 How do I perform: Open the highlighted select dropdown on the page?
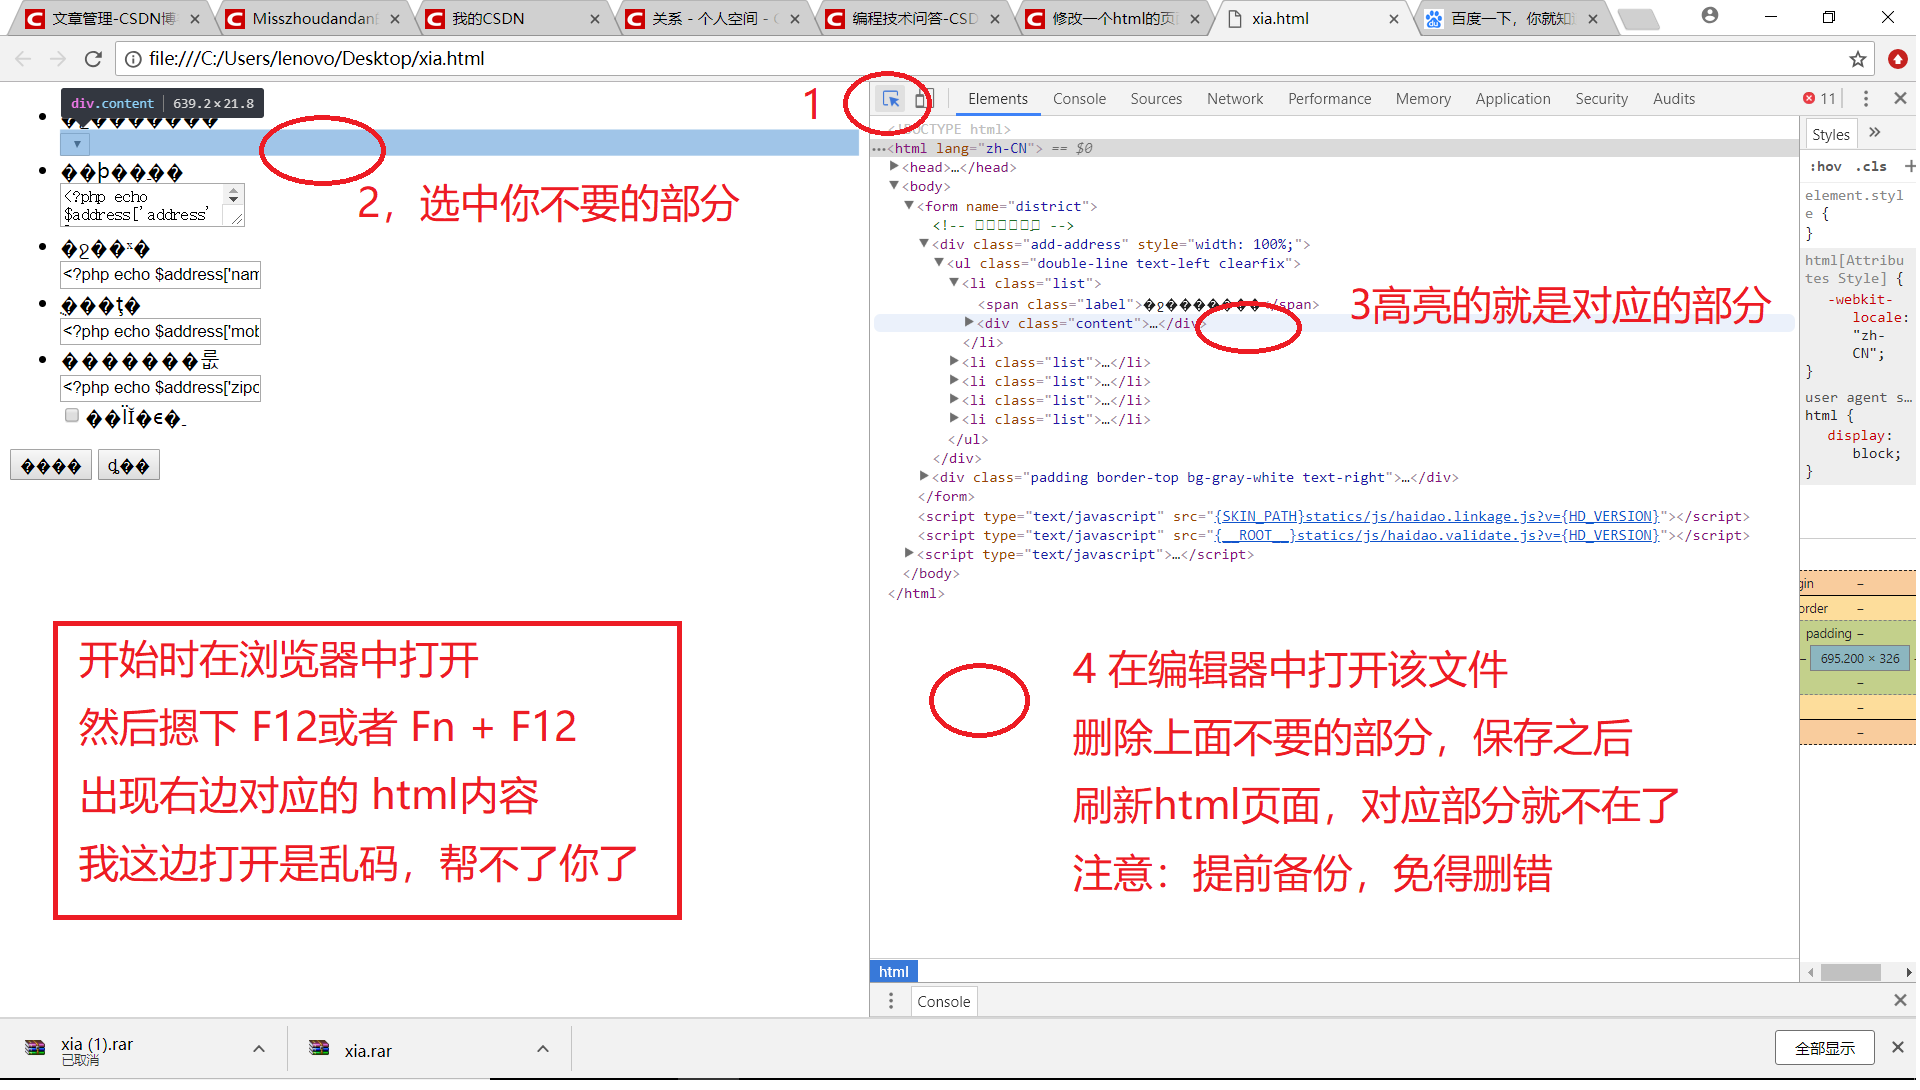(76, 144)
